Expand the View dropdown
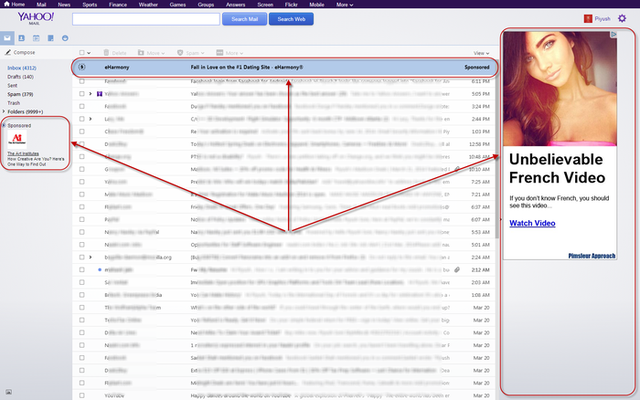The image size is (640, 400). (481, 52)
